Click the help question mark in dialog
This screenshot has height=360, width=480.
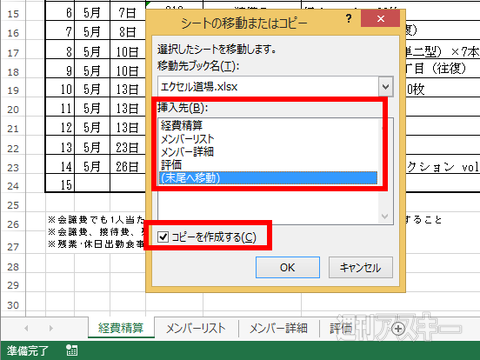[349, 18]
